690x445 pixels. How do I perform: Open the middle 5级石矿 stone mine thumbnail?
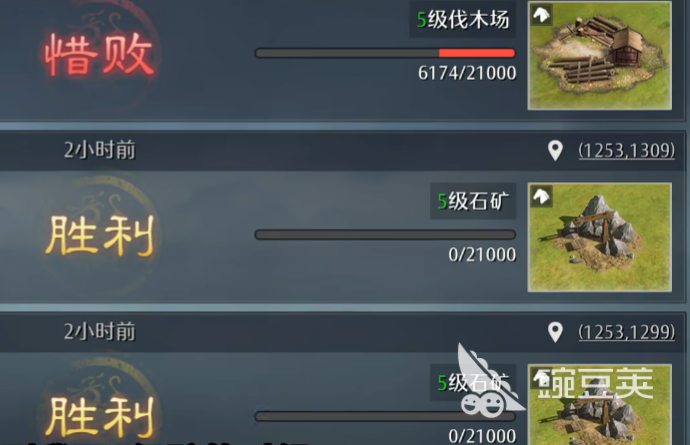tap(599, 237)
